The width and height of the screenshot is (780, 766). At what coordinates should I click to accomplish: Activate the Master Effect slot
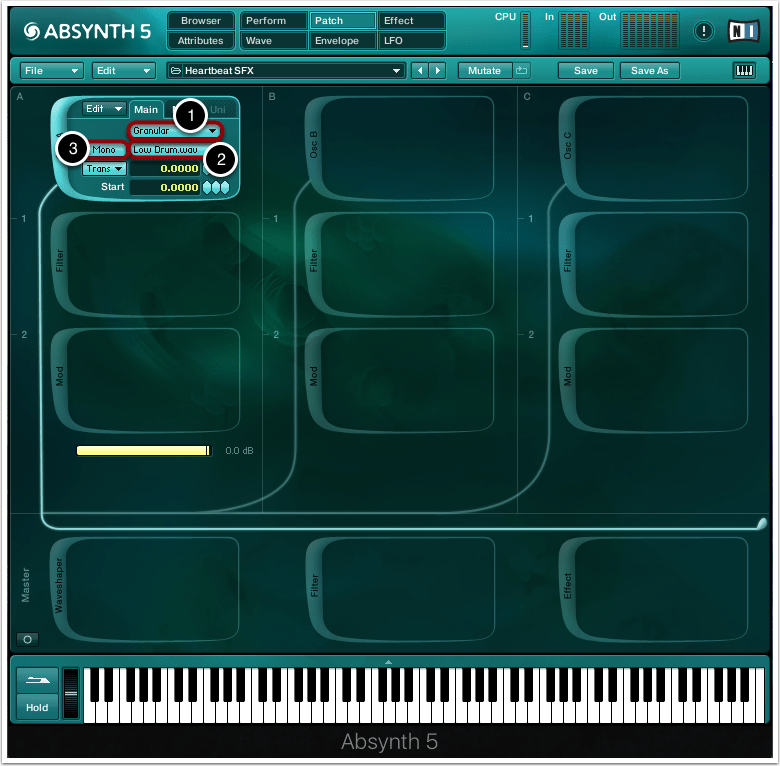[x=653, y=588]
